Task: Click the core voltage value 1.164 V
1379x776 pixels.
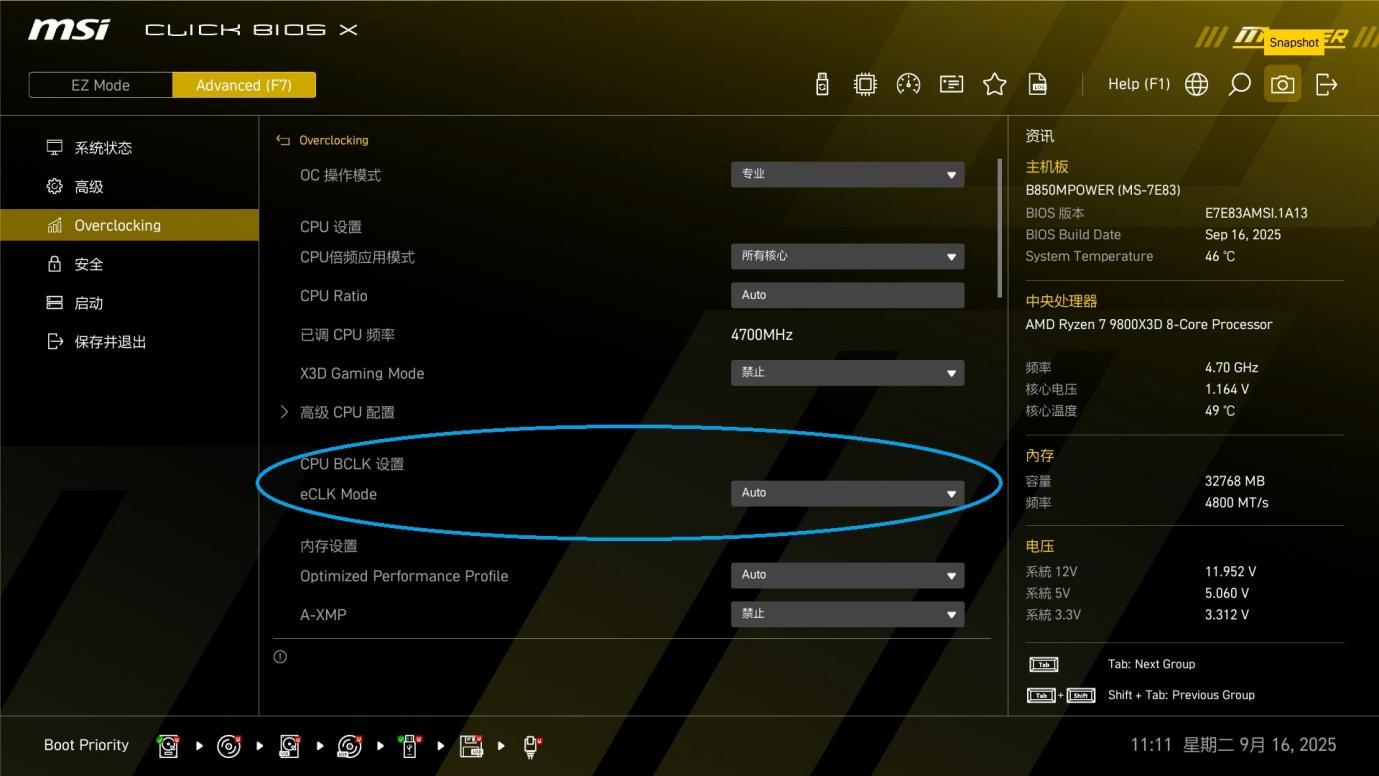Action: pos(1227,389)
